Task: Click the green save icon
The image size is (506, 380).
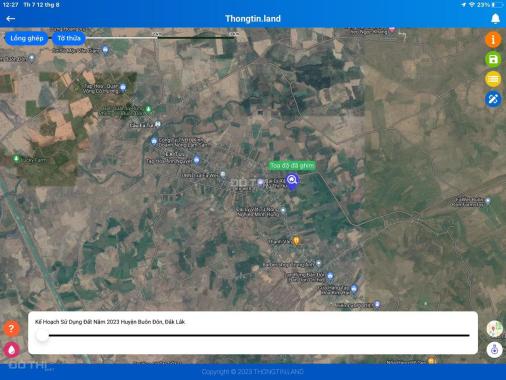Action: pos(493,59)
